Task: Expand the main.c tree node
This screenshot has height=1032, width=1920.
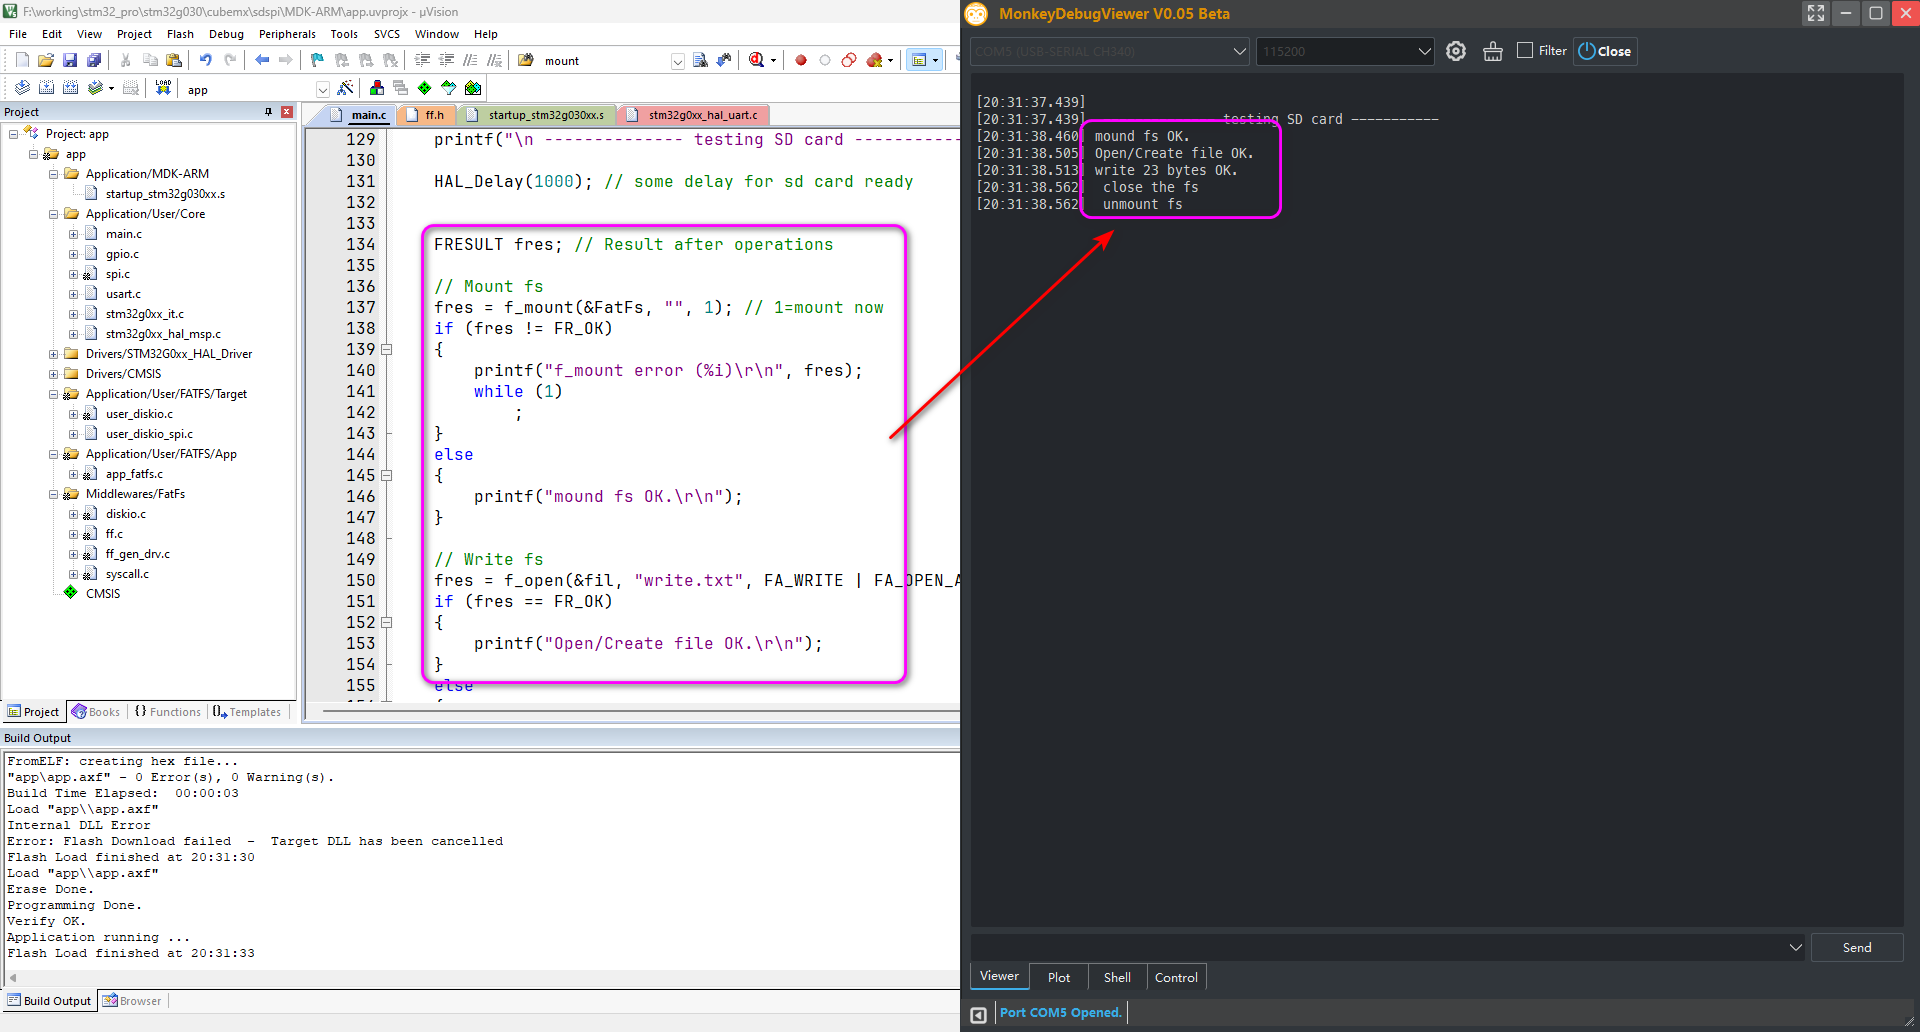Action: 74,234
